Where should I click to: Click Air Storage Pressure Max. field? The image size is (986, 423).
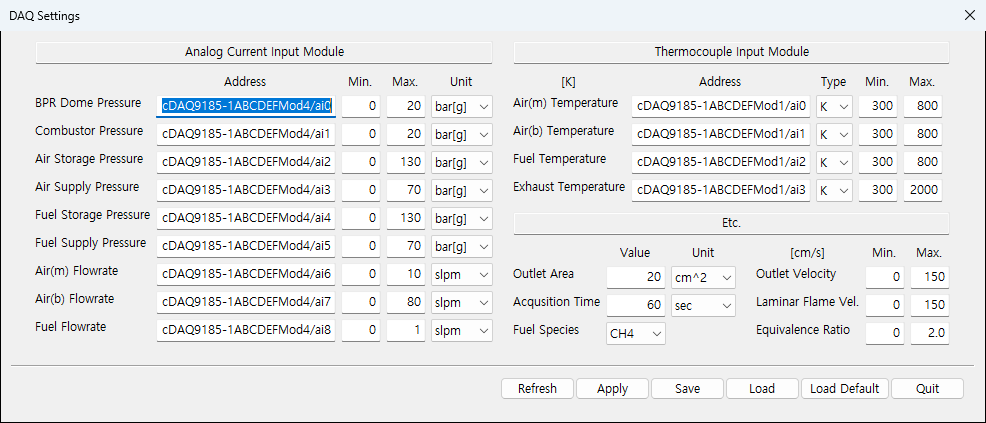(x=406, y=162)
